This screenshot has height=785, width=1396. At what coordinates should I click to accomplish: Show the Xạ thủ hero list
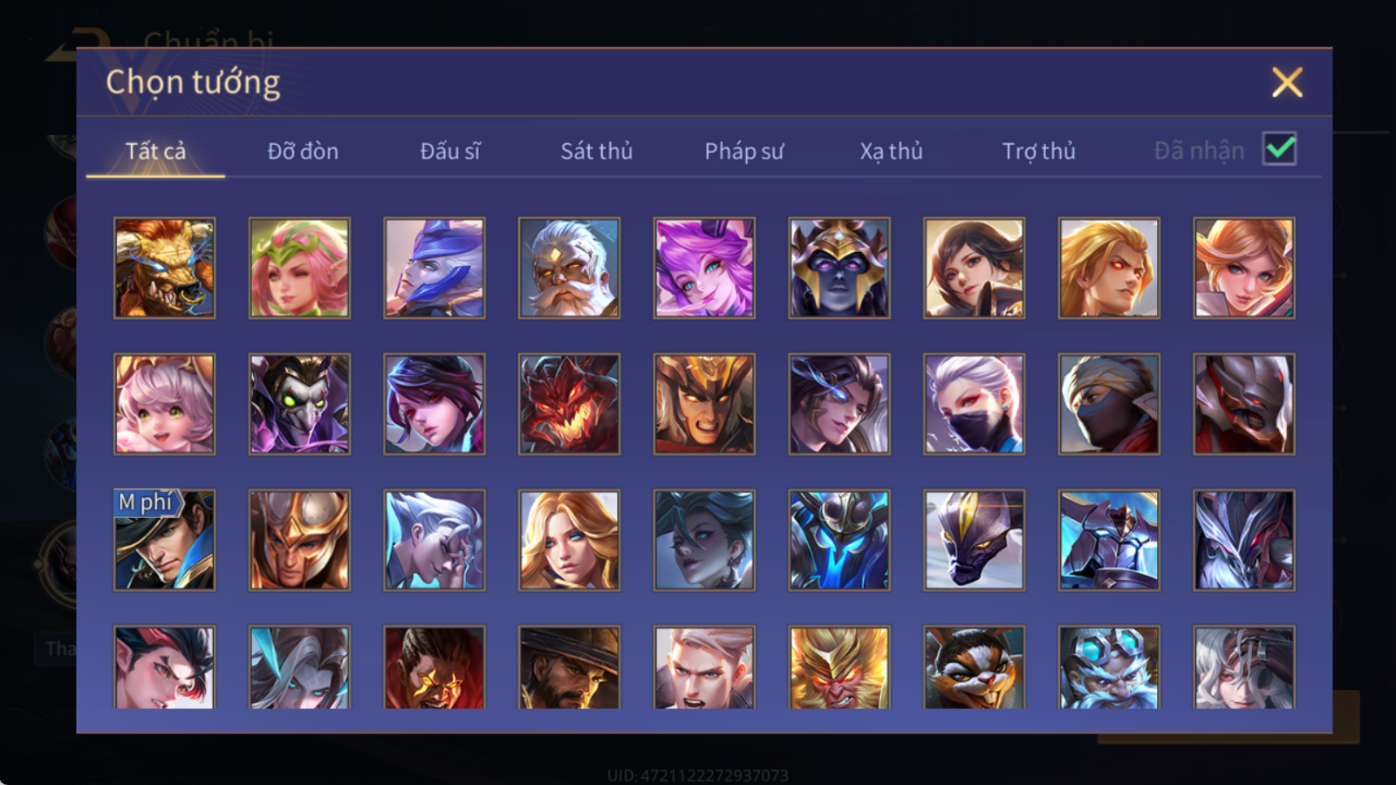pos(891,151)
